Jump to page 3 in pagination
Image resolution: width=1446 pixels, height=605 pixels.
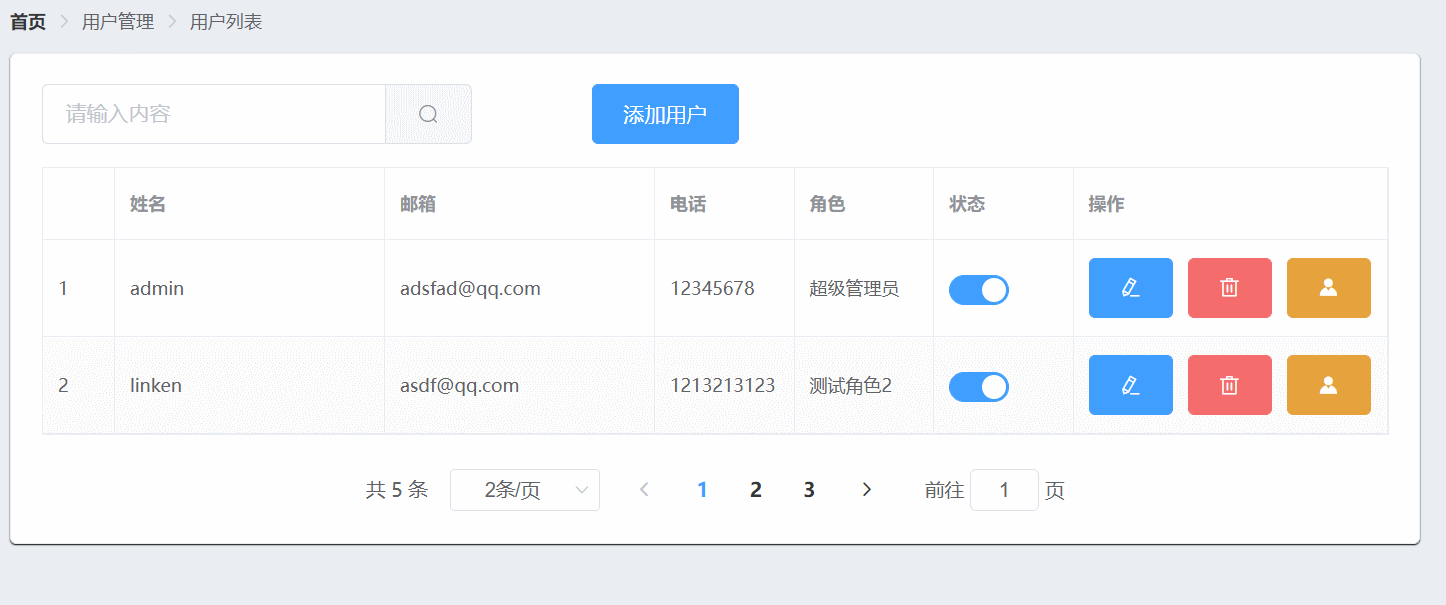click(x=809, y=490)
